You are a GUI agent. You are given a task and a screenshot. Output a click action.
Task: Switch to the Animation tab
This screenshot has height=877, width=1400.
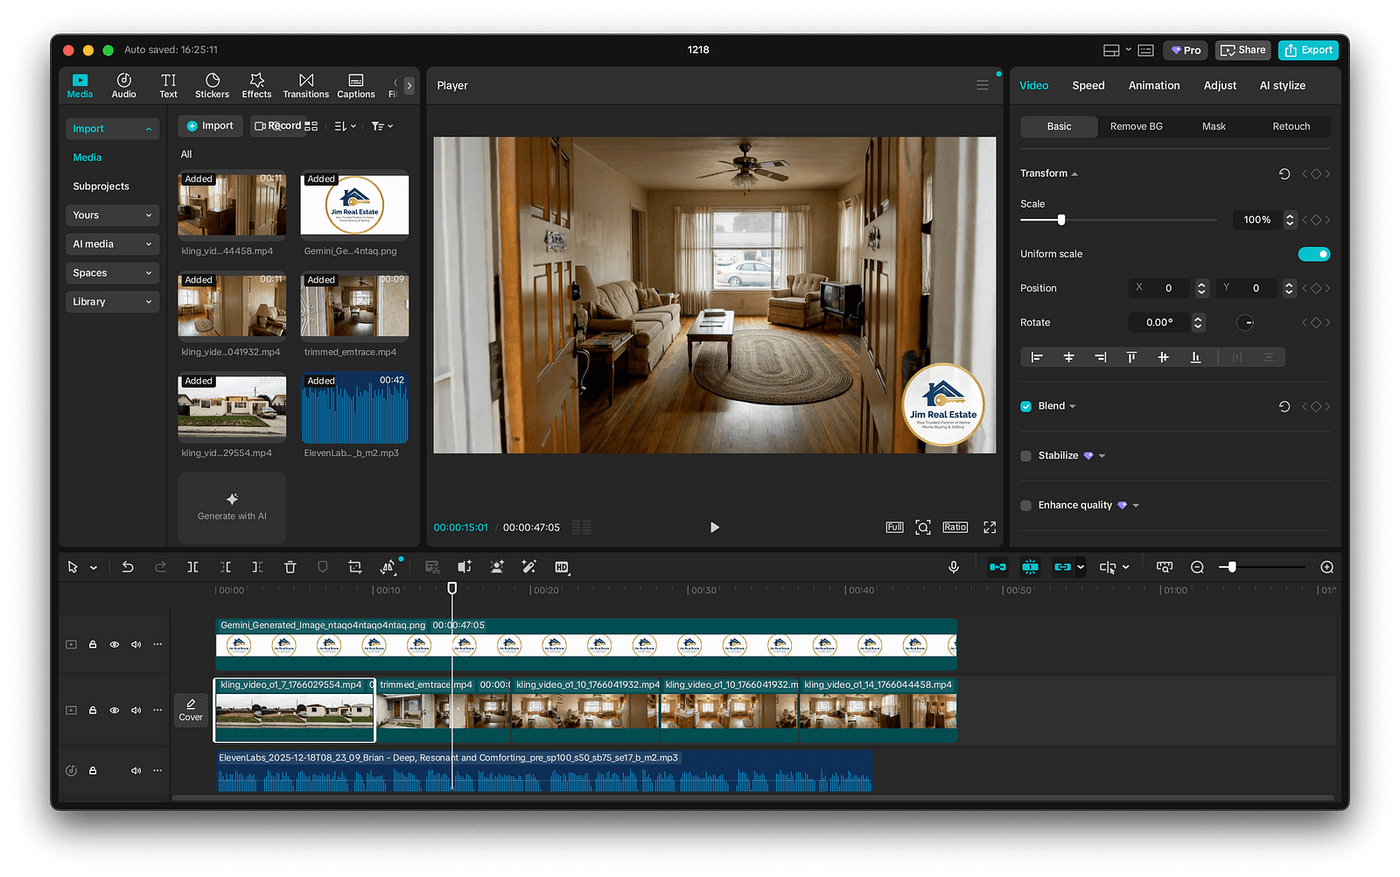[1154, 86]
